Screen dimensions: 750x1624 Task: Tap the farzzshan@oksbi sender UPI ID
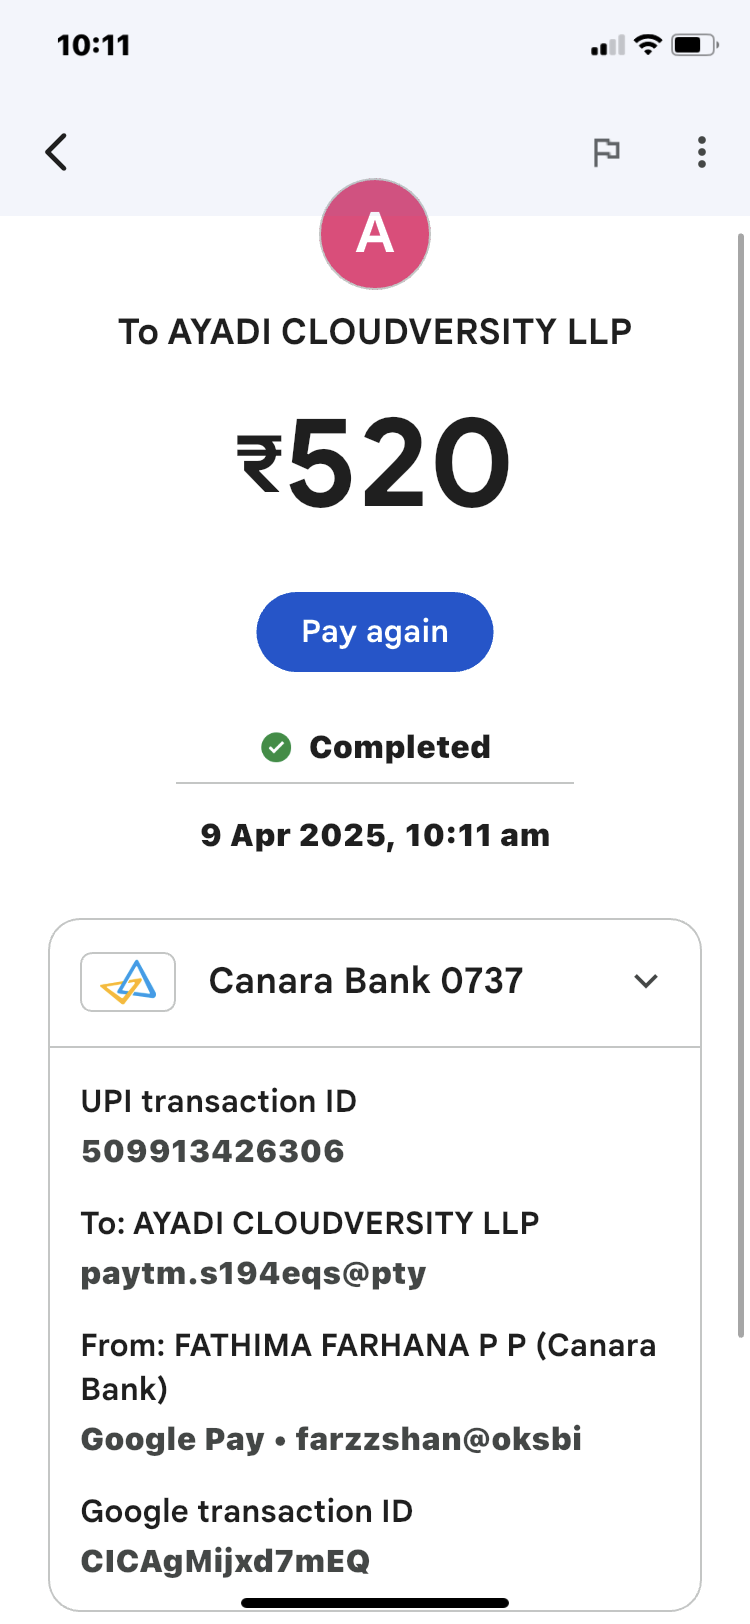[439, 1439]
